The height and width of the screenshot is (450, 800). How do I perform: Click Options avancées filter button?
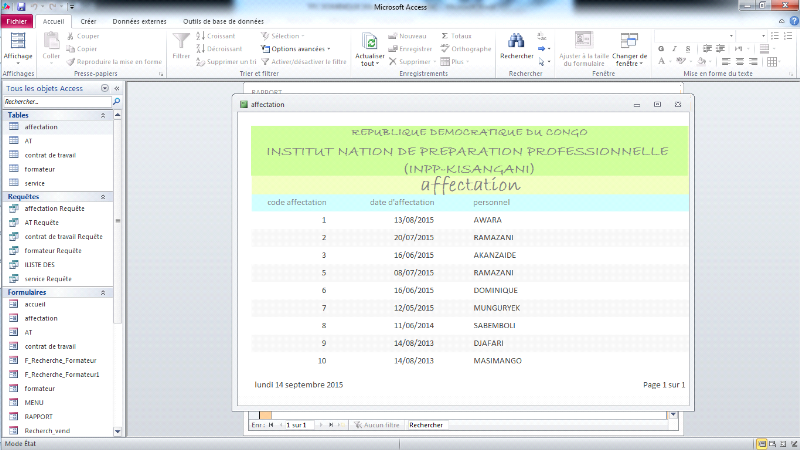(x=298, y=48)
